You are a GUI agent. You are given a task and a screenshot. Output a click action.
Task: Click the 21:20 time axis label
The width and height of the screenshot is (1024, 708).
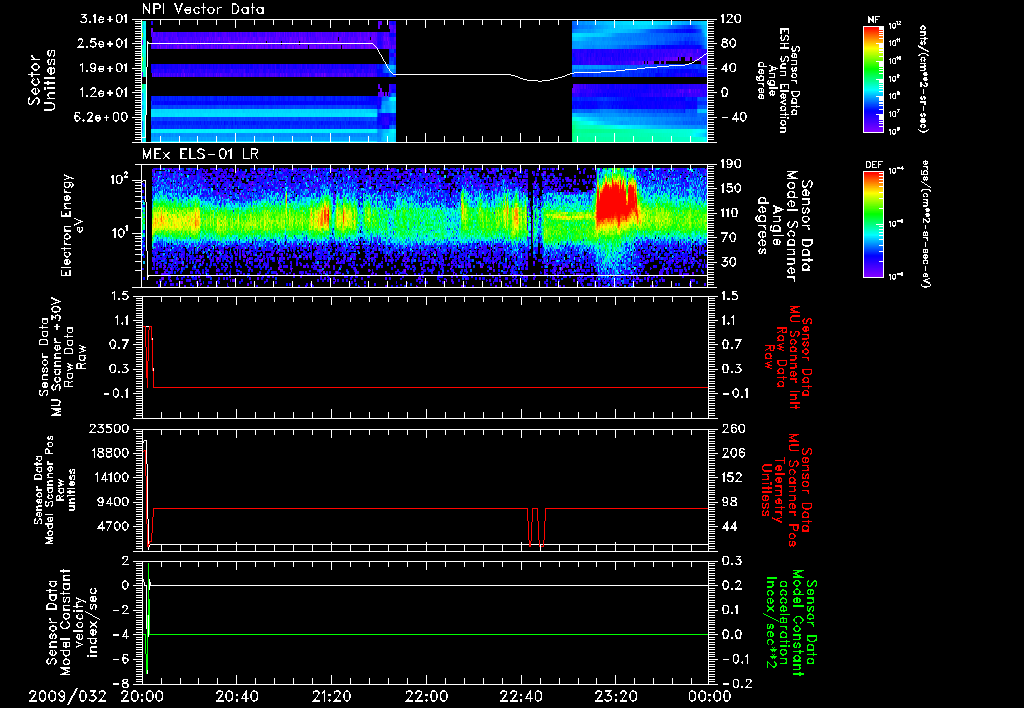tap(331, 695)
